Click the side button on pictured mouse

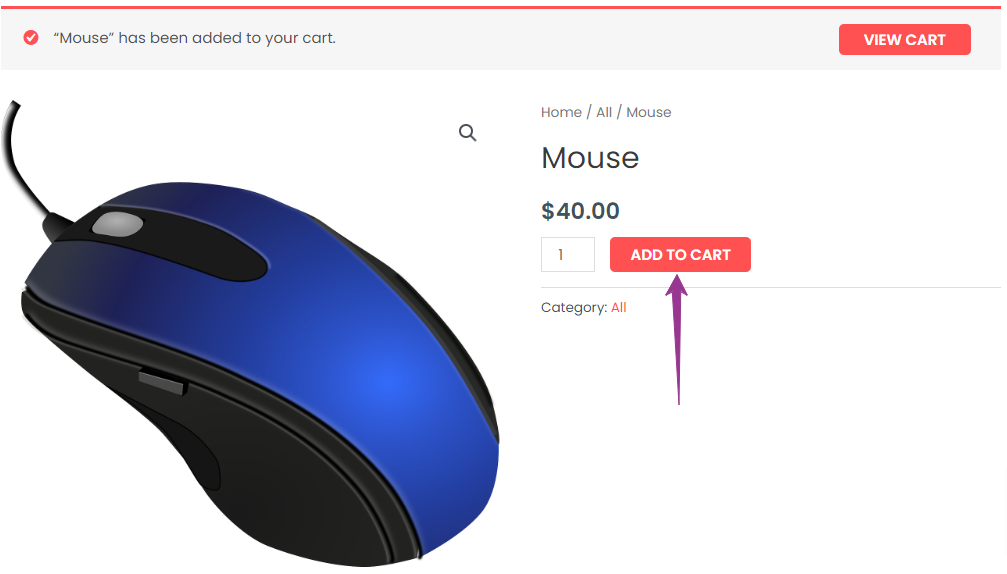point(163,382)
